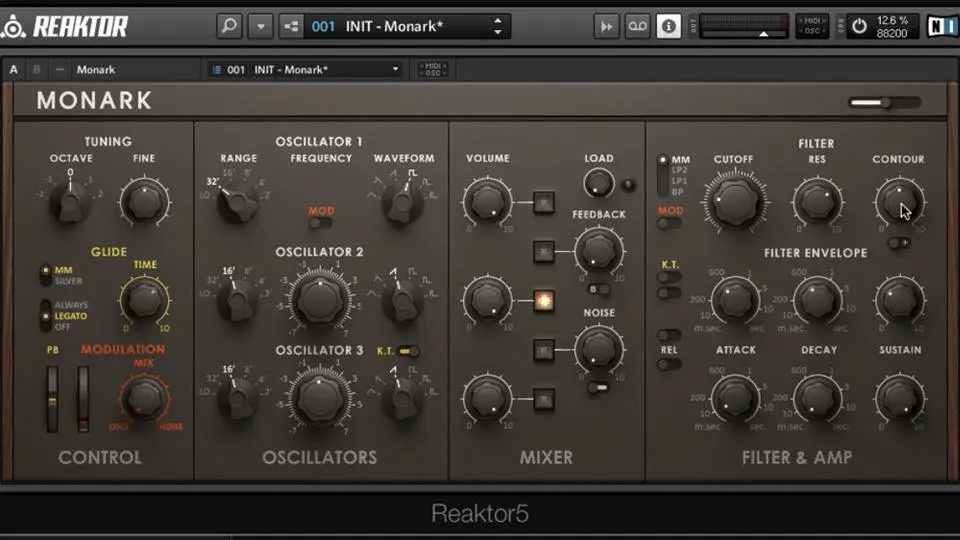Viewport: 960px width, 540px height.
Task: Toggle the audio engine power button
Action: tap(860, 26)
